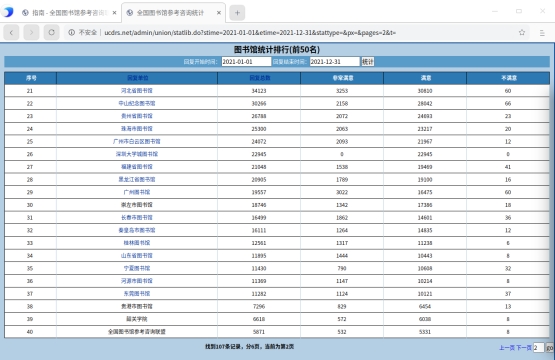Open the 福建省图书馆 link
555x360 pixels.
point(137,167)
